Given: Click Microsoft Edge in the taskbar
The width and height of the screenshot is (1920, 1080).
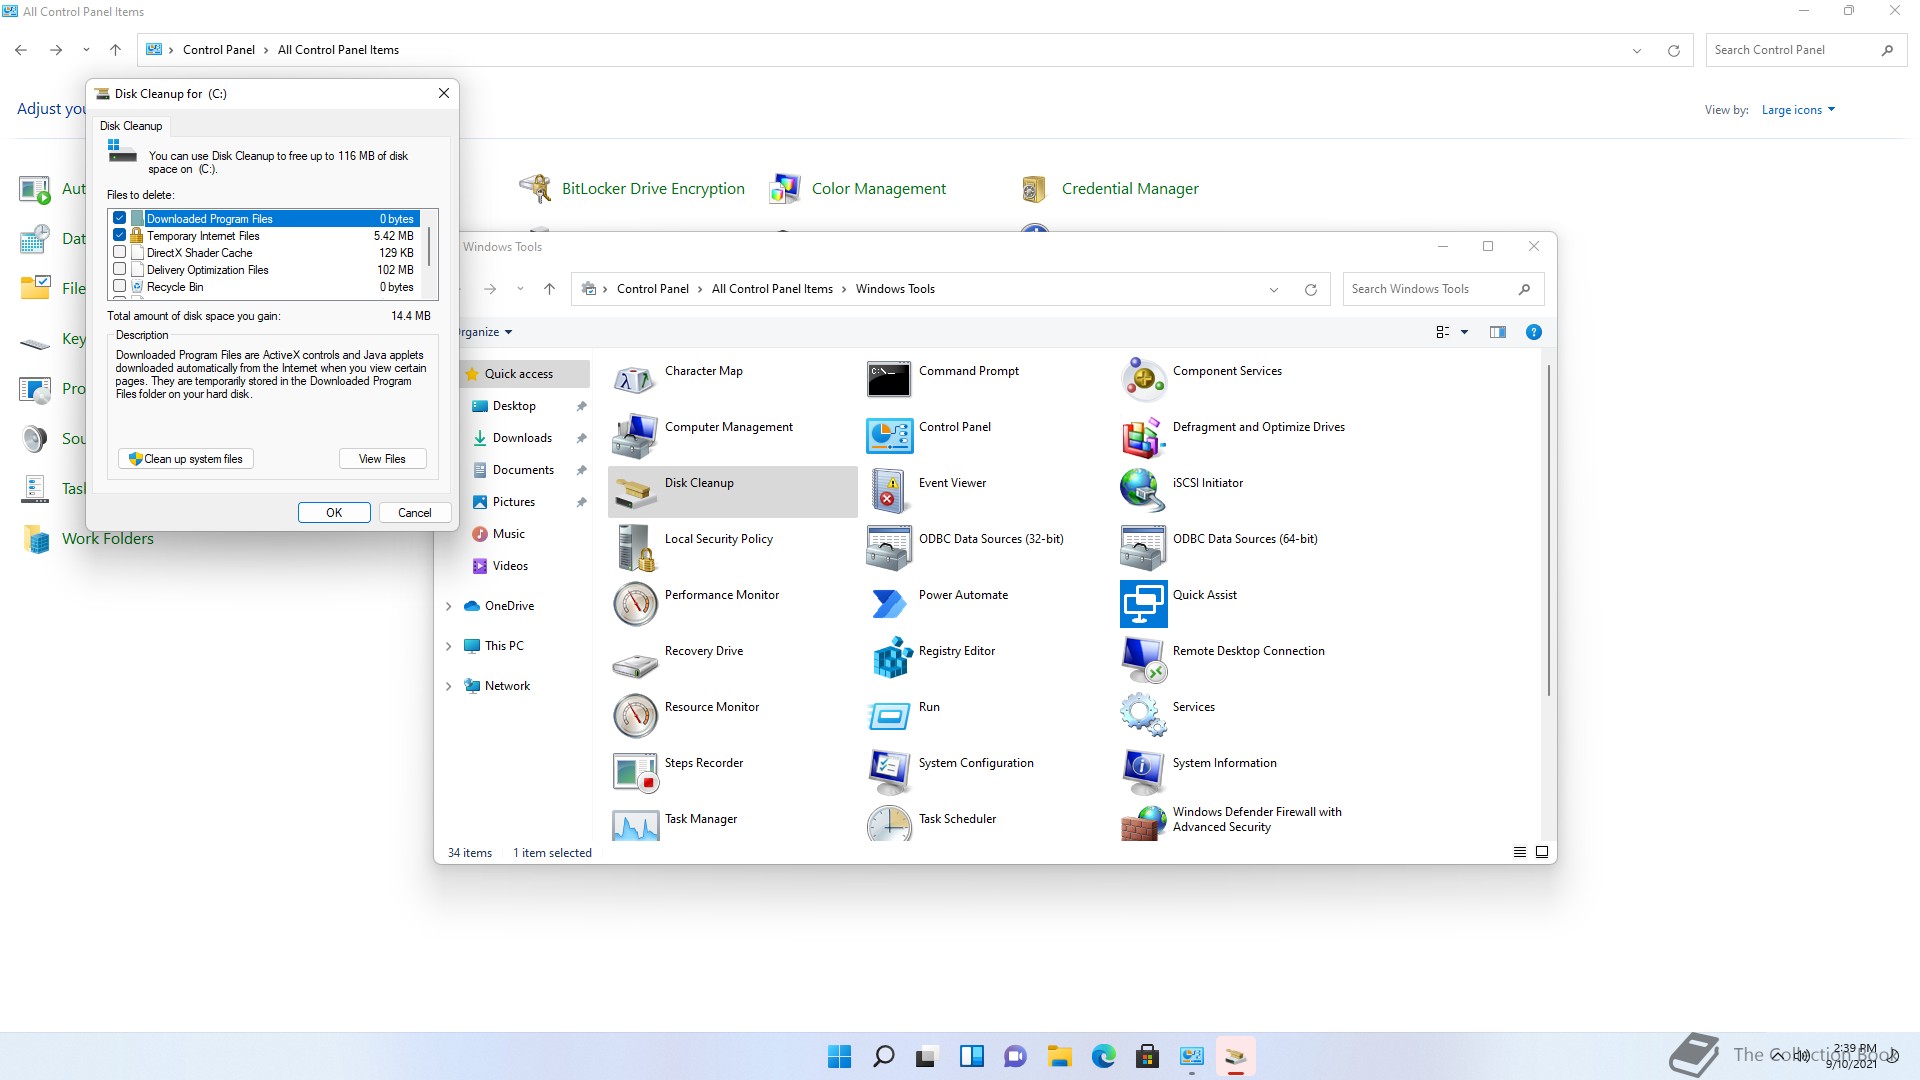Looking at the screenshot, I should [x=1103, y=1056].
